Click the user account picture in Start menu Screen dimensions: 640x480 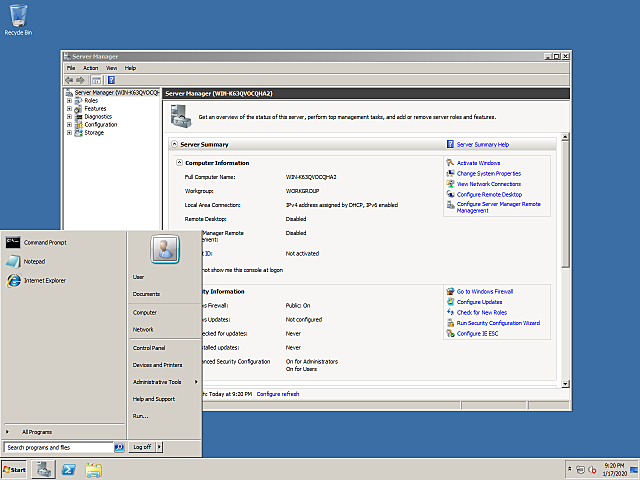(x=165, y=249)
